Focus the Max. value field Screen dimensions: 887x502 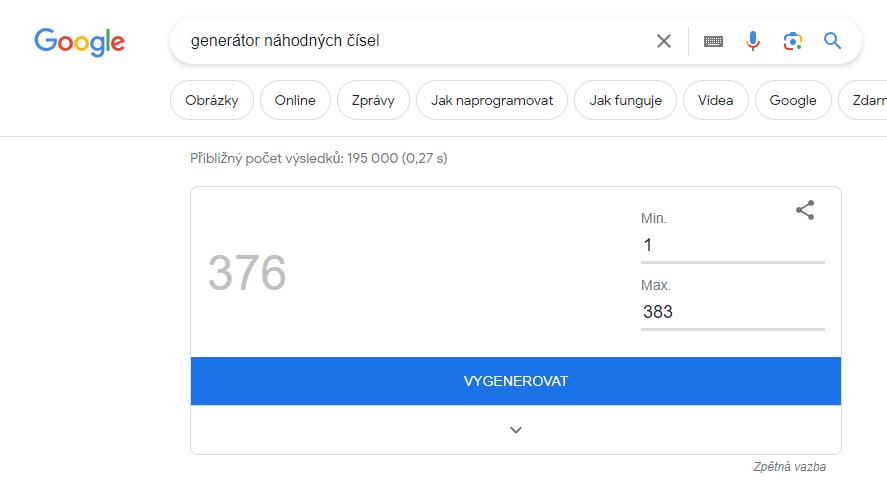733,312
